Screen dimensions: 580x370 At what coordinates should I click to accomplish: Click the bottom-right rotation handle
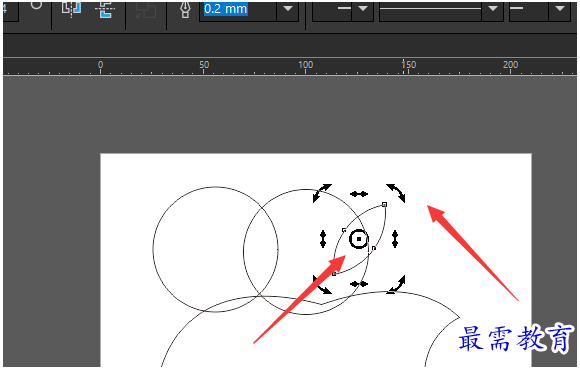pyautogui.click(x=396, y=285)
